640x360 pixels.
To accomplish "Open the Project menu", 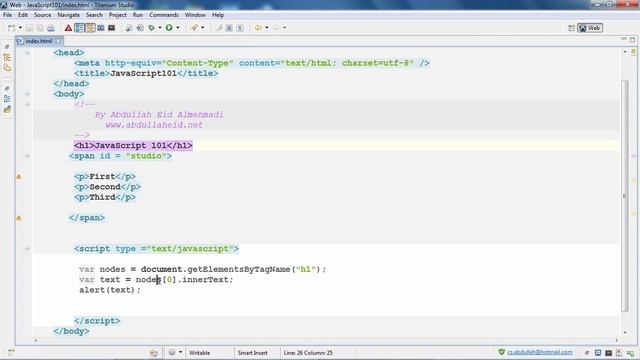I will click(x=118, y=15).
